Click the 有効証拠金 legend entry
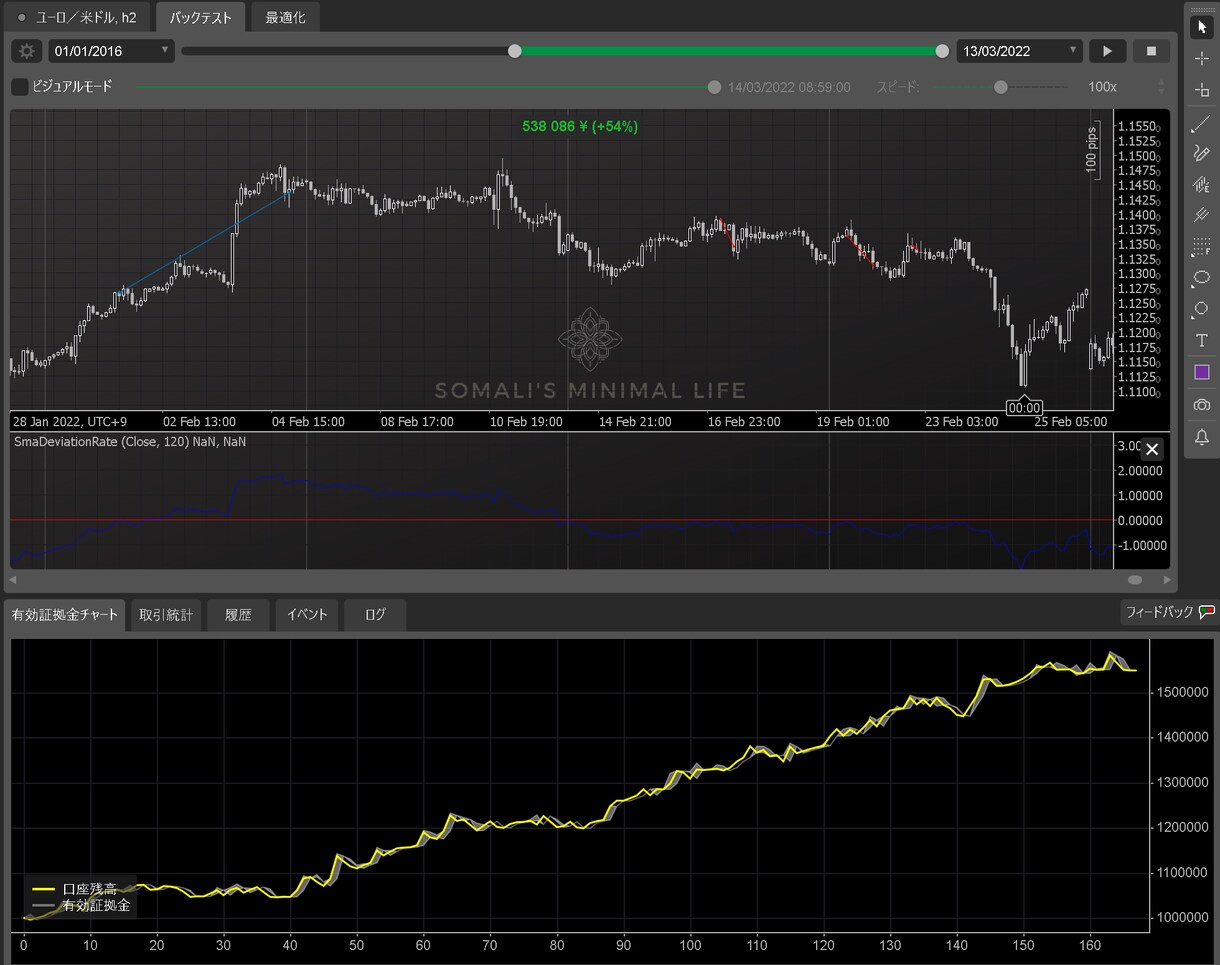The height and width of the screenshot is (965, 1220). (81, 906)
